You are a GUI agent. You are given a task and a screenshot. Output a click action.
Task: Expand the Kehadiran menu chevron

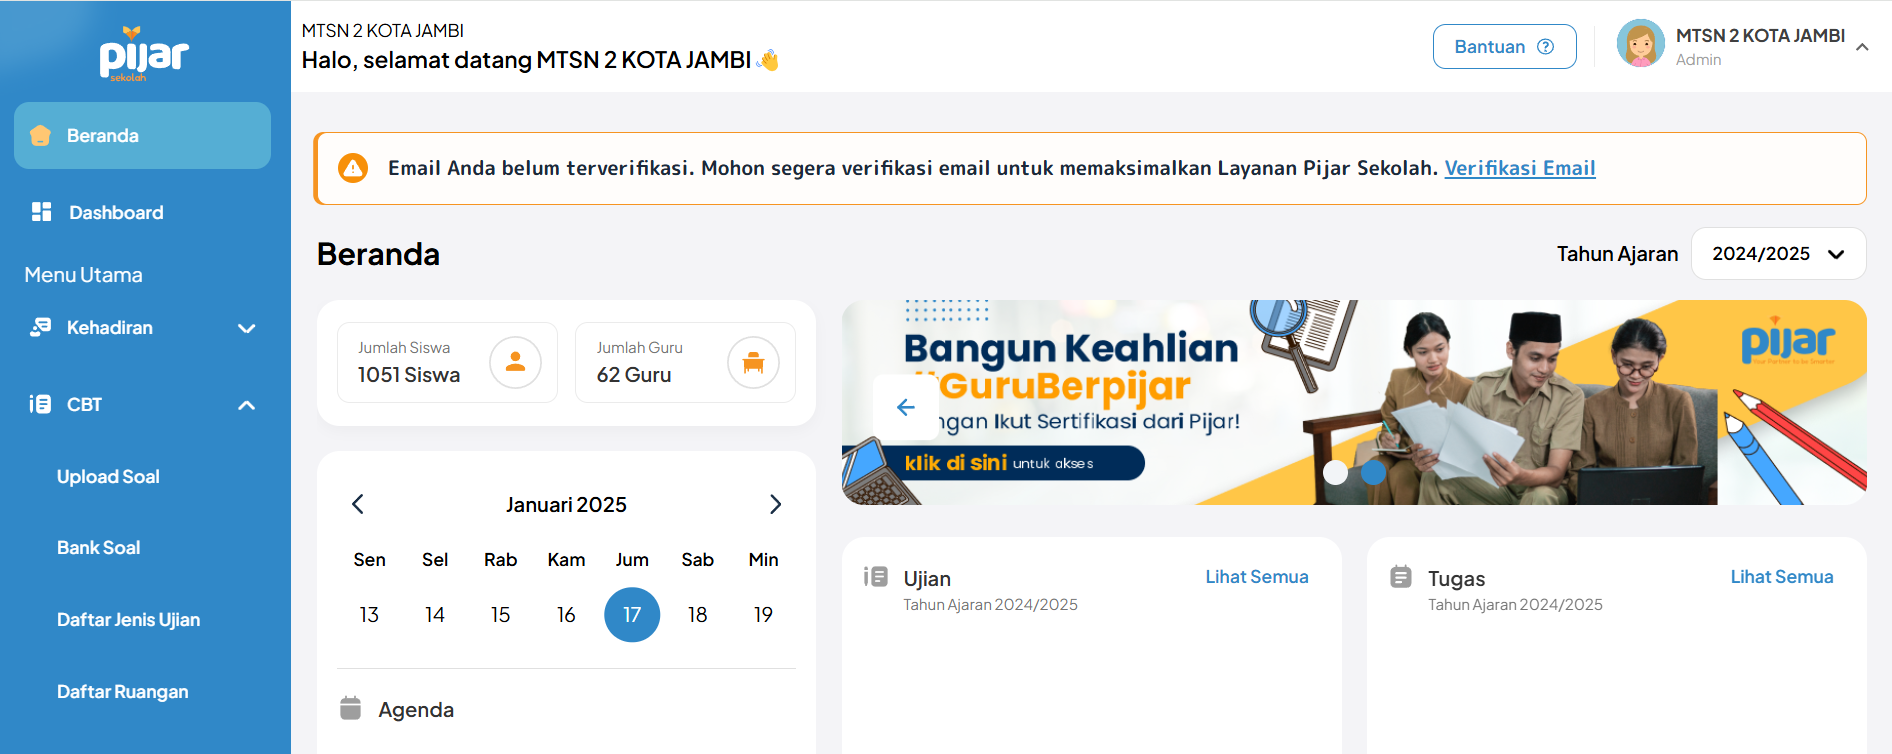tap(247, 328)
